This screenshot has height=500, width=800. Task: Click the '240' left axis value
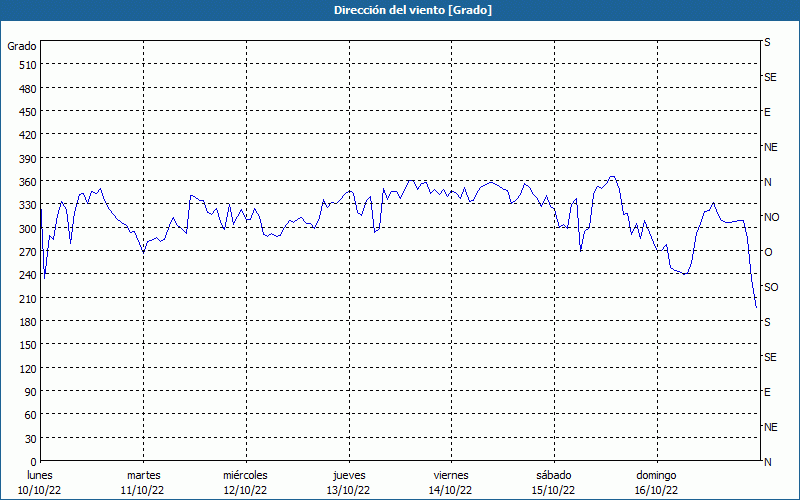[28, 275]
